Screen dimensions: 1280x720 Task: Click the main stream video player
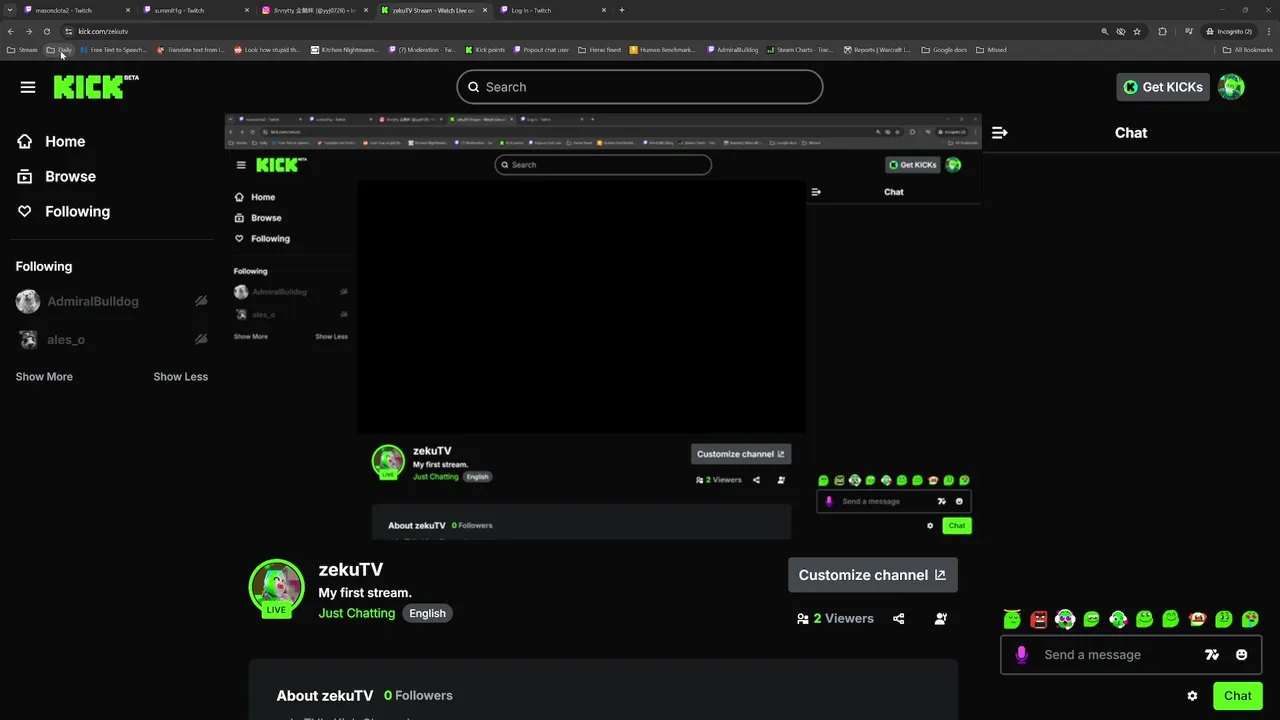click(603, 326)
